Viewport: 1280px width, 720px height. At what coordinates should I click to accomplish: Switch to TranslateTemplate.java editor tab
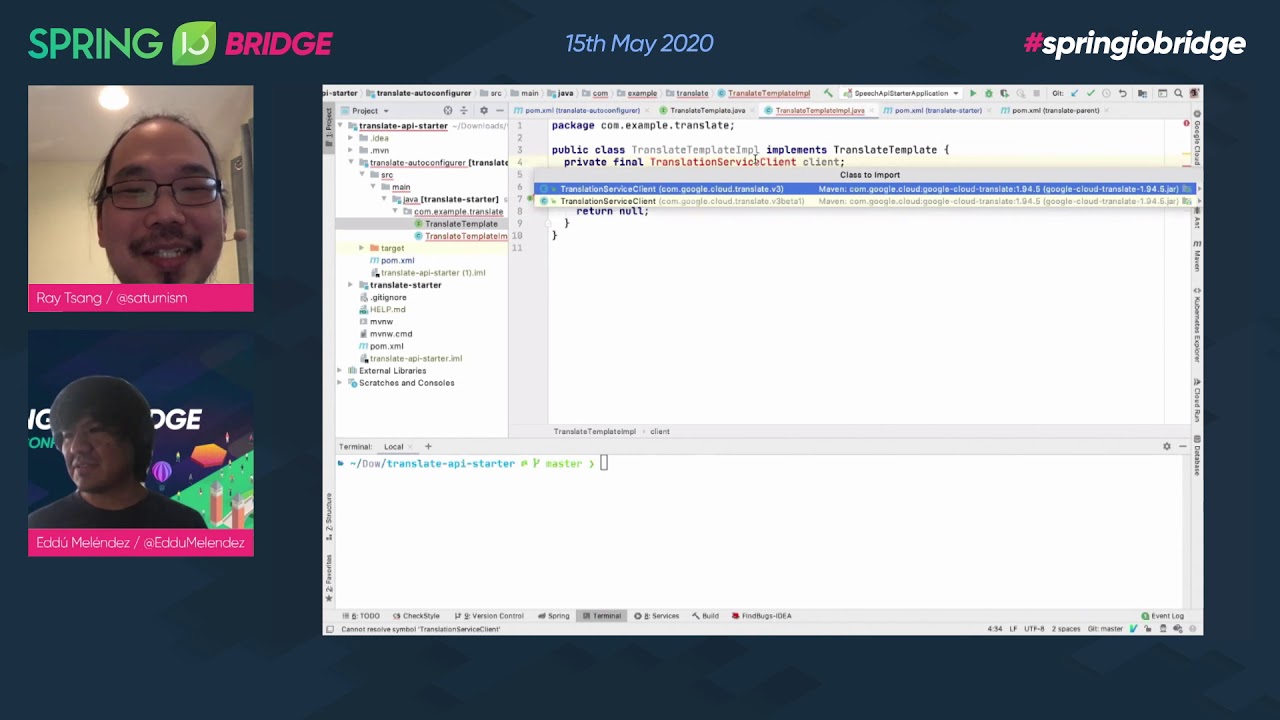[707, 110]
